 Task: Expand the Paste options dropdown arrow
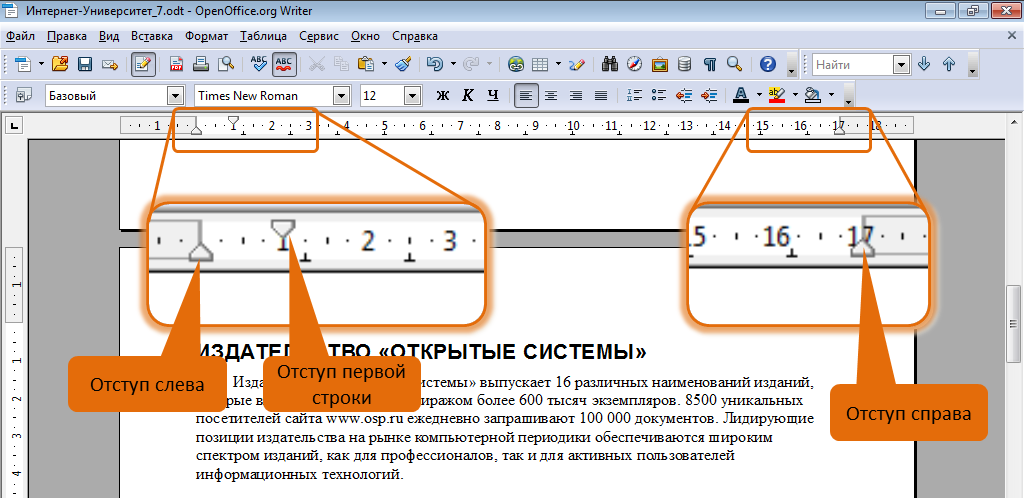pyautogui.click(x=384, y=64)
